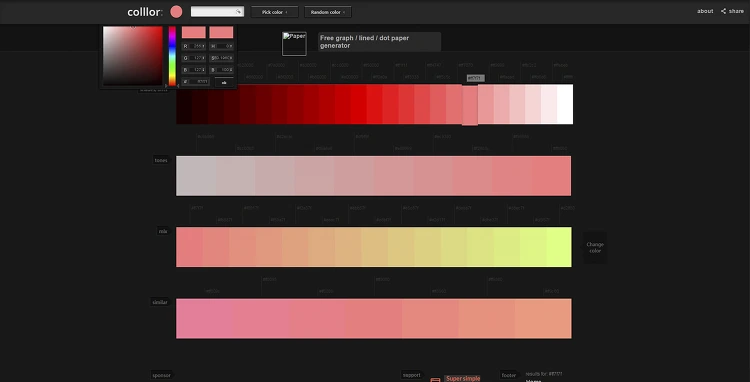Open the Random color dropdown
Screen dimensions: 750x382
328,12
